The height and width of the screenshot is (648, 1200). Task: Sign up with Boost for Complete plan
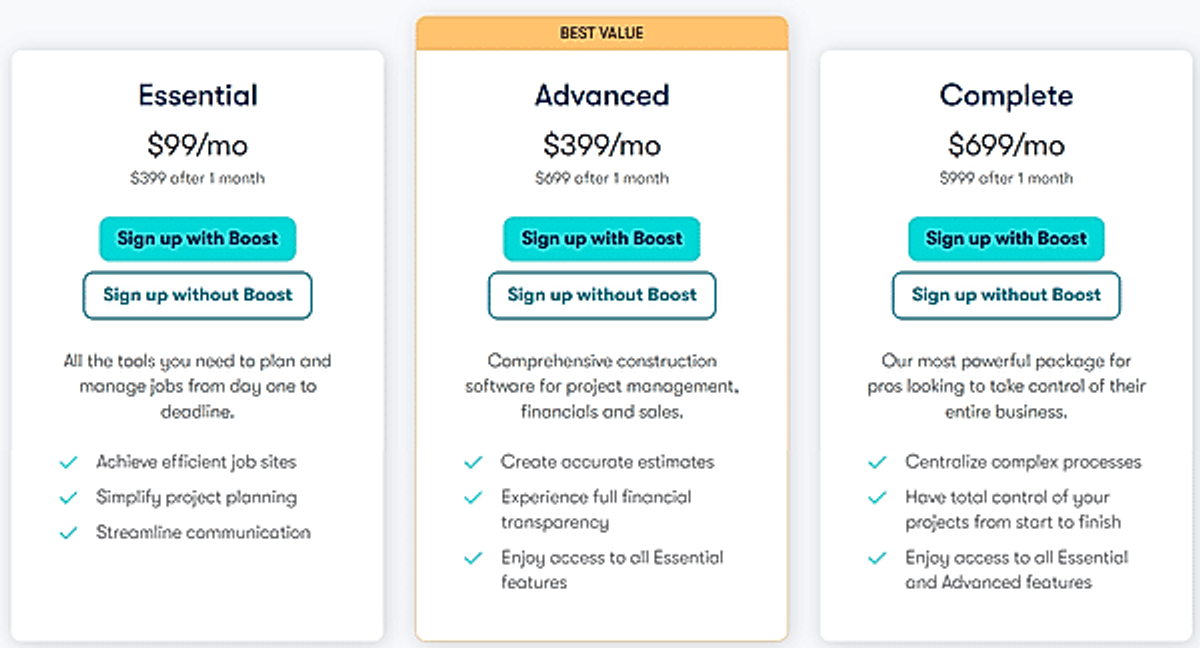tap(1006, 239)
